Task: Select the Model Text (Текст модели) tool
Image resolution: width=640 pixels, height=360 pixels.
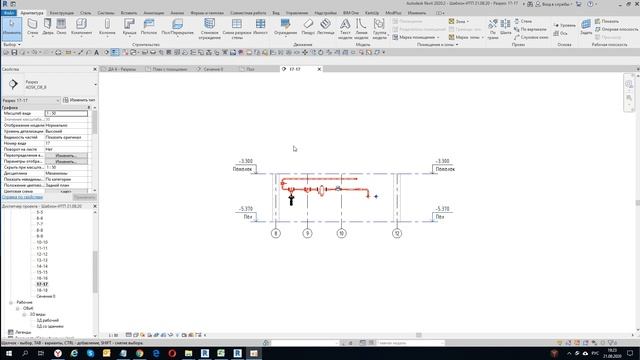Action: (345, 29)
